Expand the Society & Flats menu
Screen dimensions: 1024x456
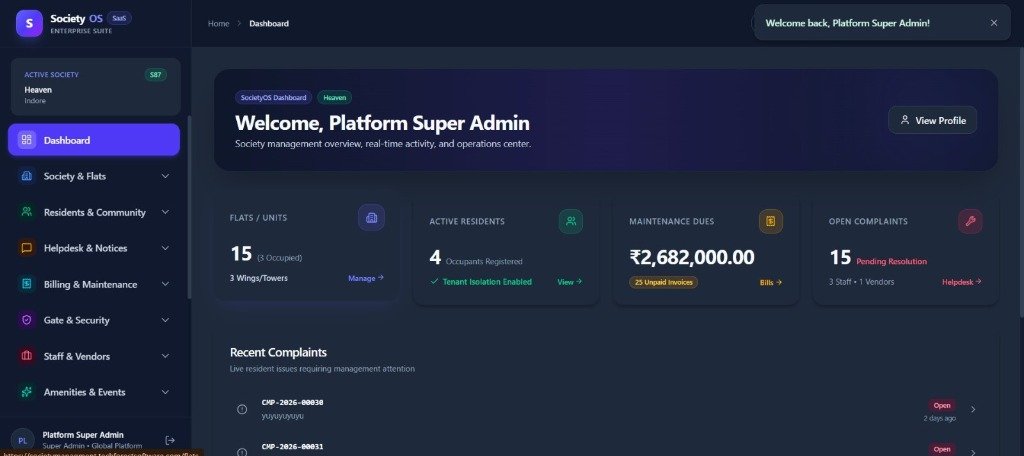[165, 176]
